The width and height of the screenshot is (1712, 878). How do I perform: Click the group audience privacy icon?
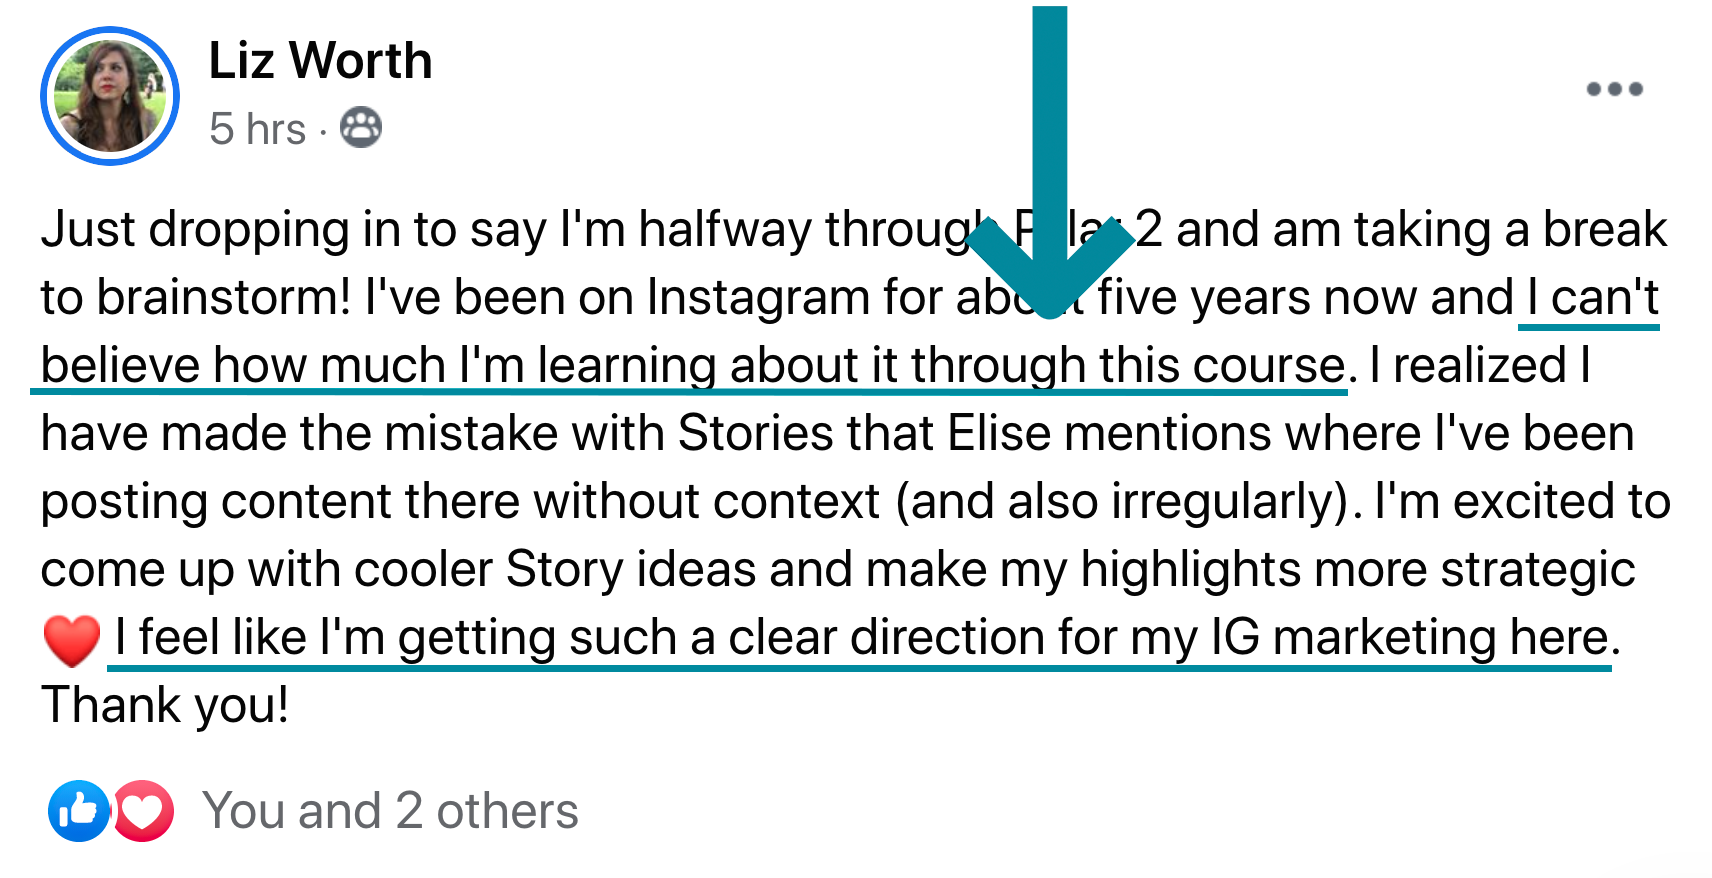[361, 128]
